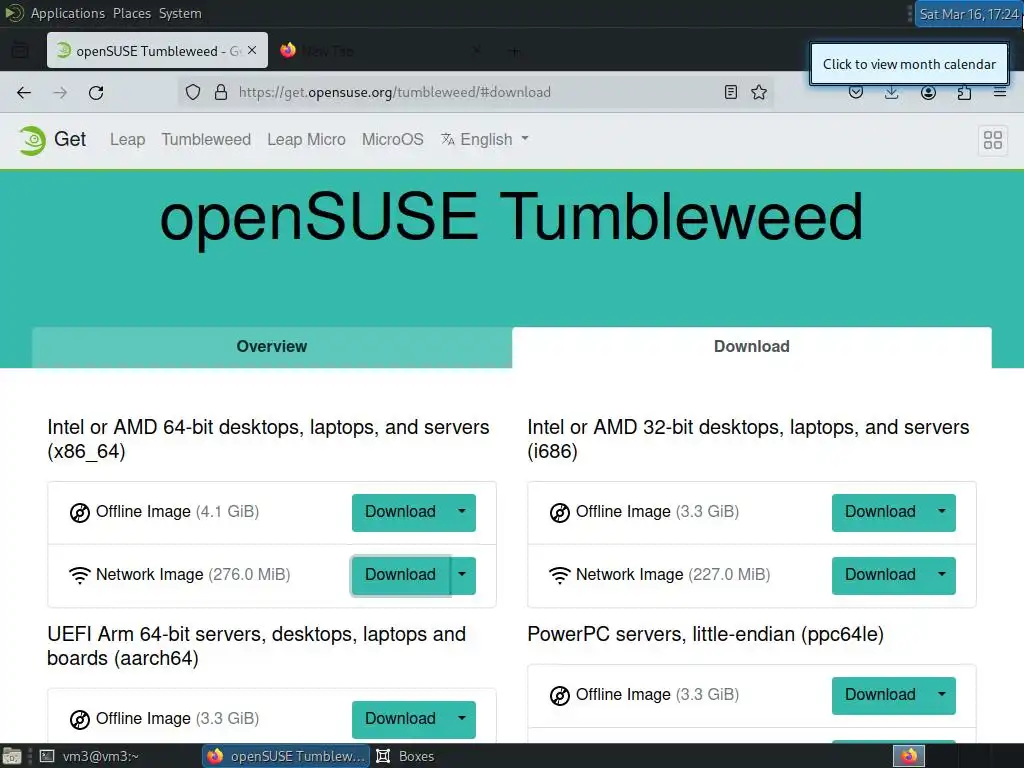Expand x86_64 Network Image download options arrow
Viewport: 1024px width, 768px height.
coord(462,575)
